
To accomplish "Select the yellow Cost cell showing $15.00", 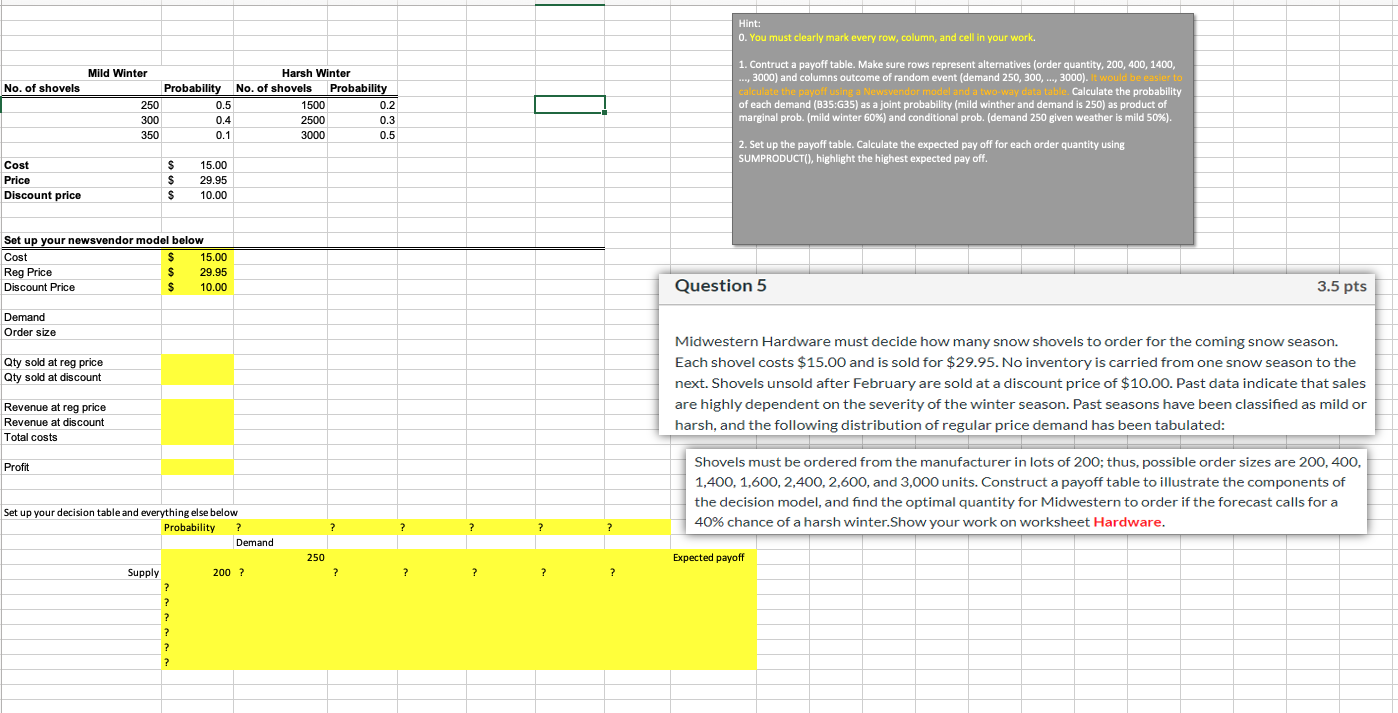I will 197,257.
